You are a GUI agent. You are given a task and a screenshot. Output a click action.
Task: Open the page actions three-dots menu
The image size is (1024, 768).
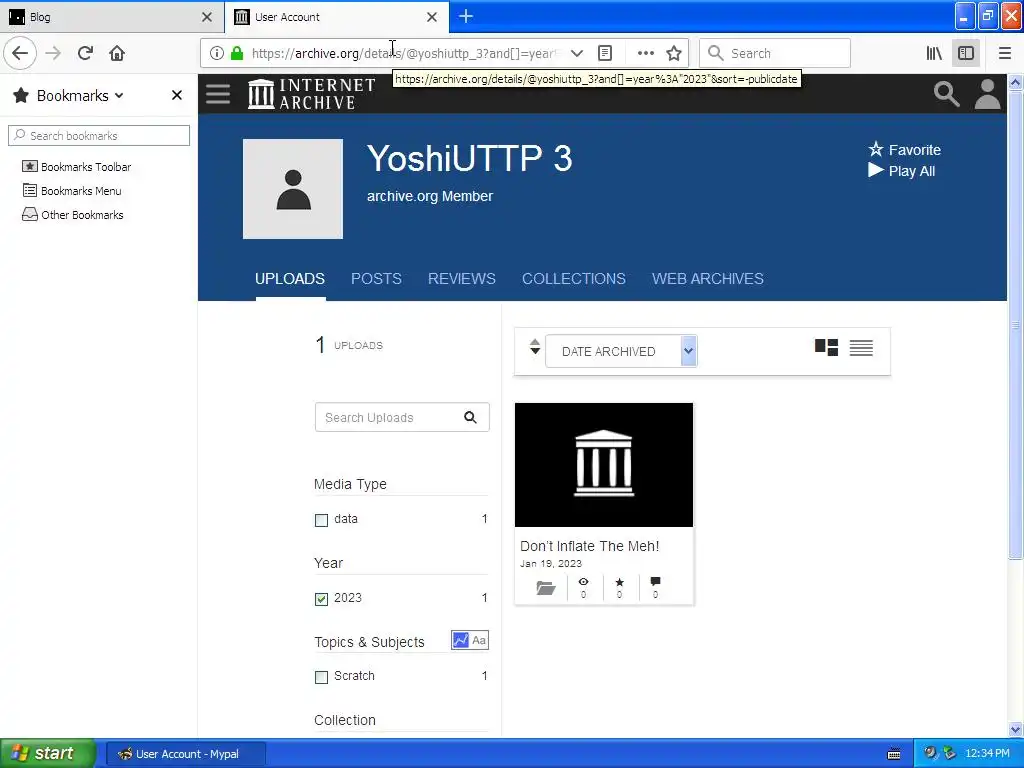[x=645, y=53]
